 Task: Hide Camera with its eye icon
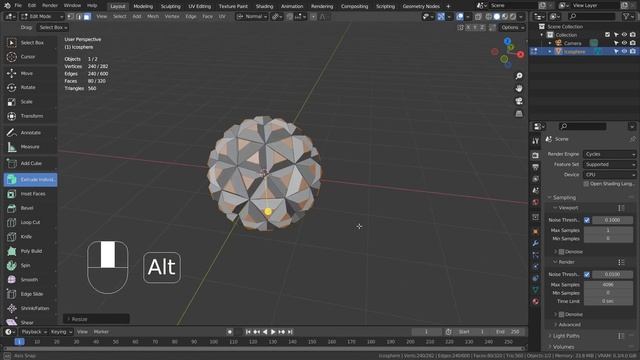tap(624, 43)
